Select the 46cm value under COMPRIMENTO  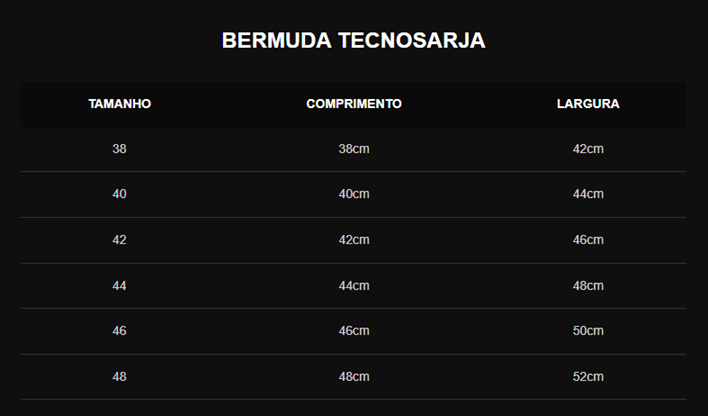click(354, 331)
